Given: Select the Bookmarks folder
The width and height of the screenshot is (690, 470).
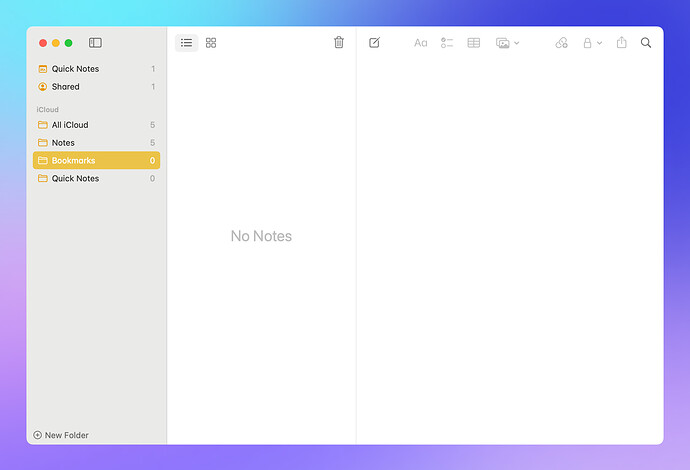Looking at the screenshot, I should pos(73,161).
